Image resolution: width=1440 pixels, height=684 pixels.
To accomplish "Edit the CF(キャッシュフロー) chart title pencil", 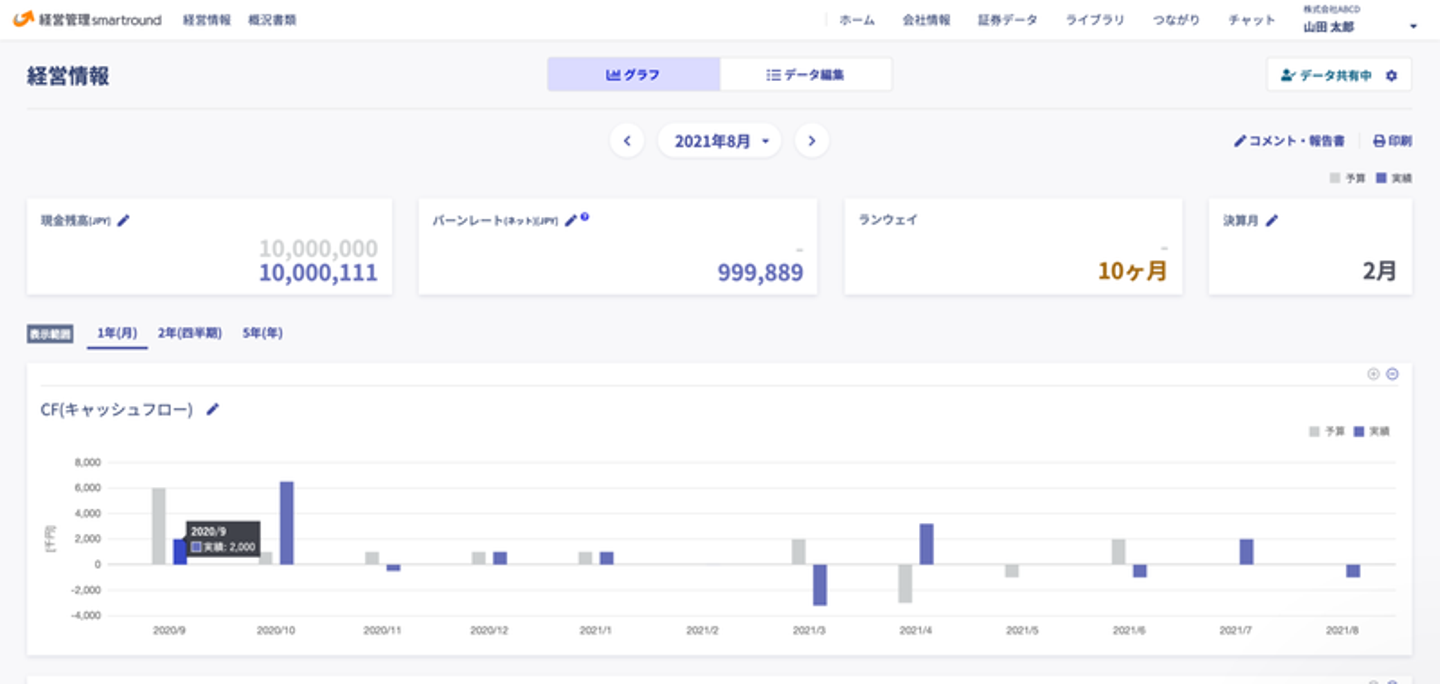I will tap(212, 409).
